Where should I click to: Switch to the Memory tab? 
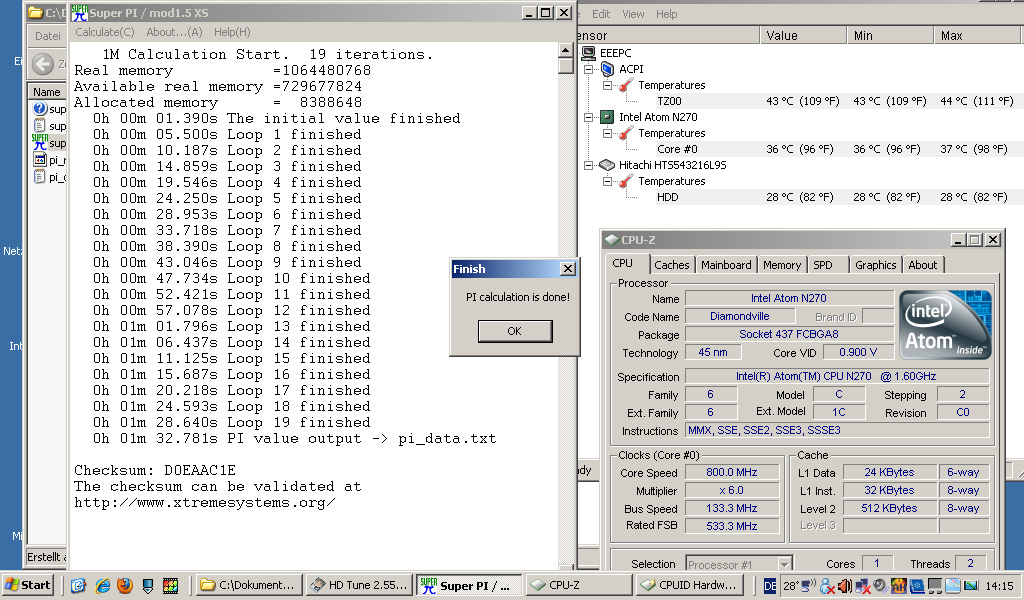click(x=782, y=264)
